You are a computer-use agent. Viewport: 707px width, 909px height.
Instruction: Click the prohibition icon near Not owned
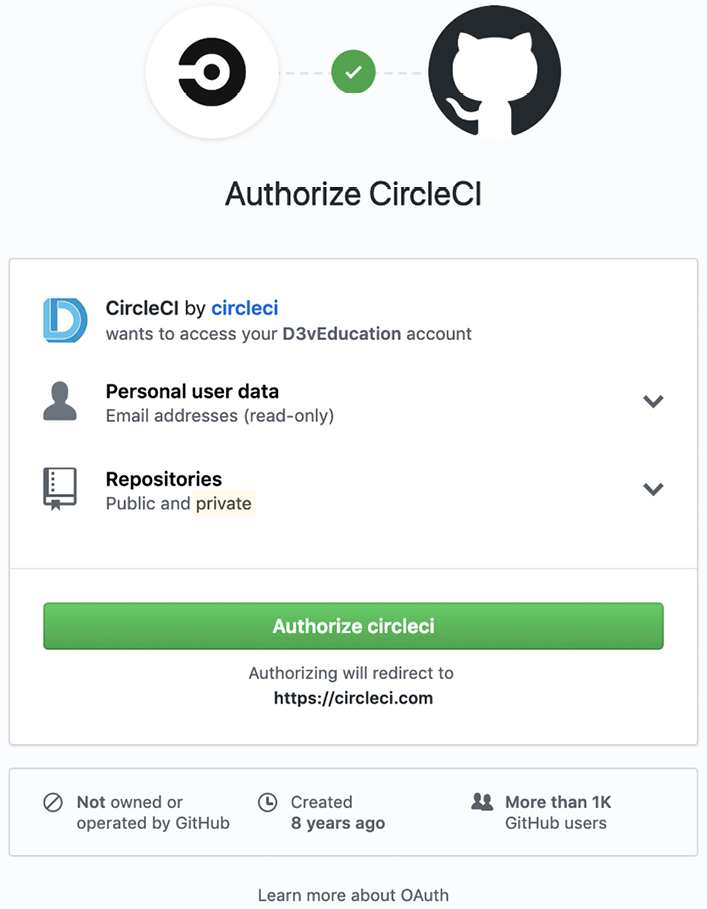54,802
